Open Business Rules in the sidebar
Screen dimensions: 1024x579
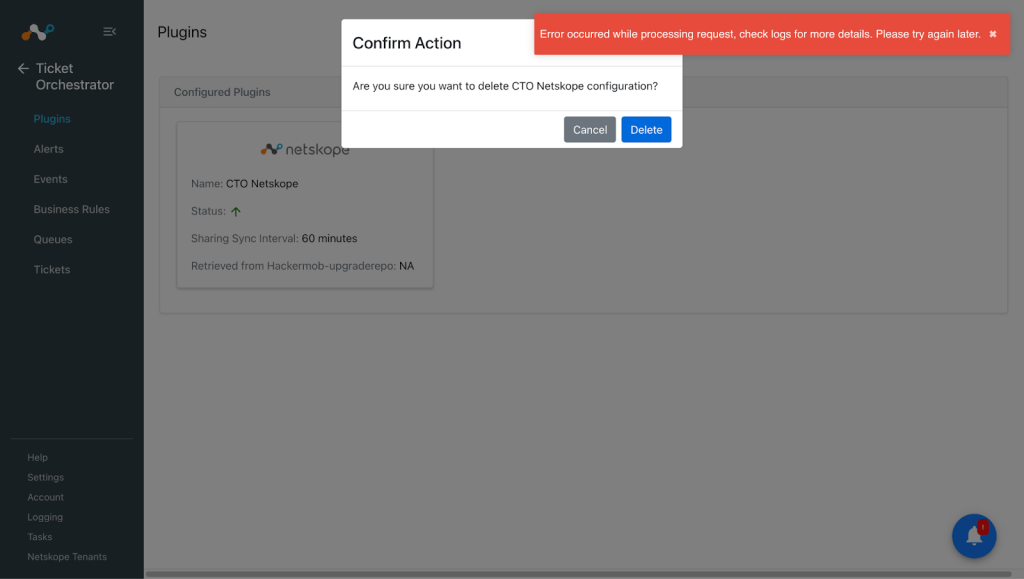(71, 209)
